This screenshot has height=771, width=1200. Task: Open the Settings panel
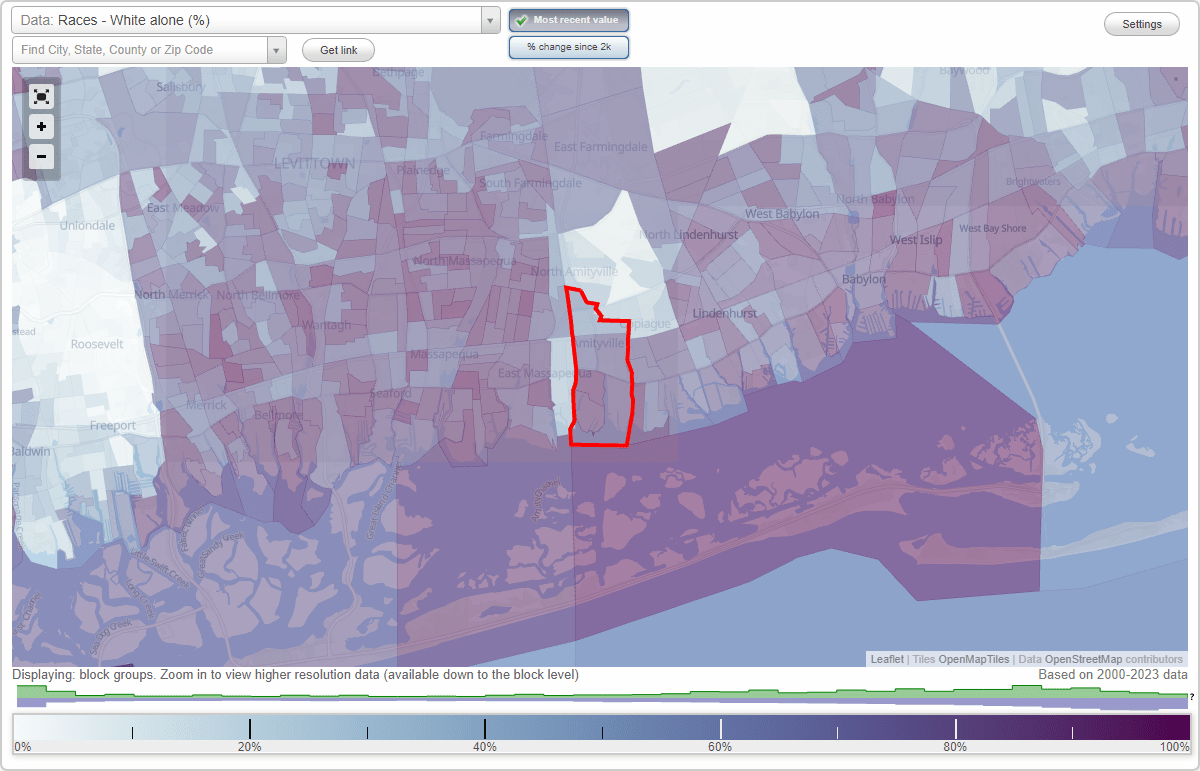1141,23
